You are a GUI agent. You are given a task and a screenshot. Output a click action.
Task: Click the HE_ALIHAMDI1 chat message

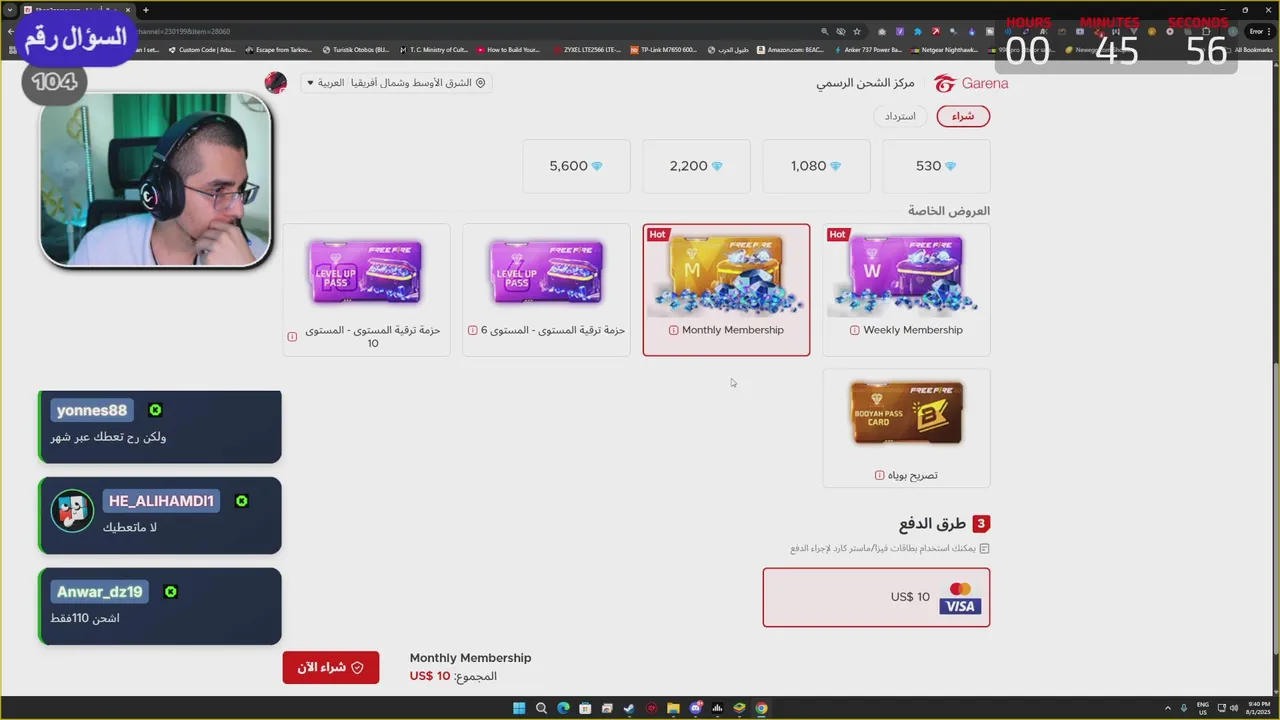pos(160,515)
